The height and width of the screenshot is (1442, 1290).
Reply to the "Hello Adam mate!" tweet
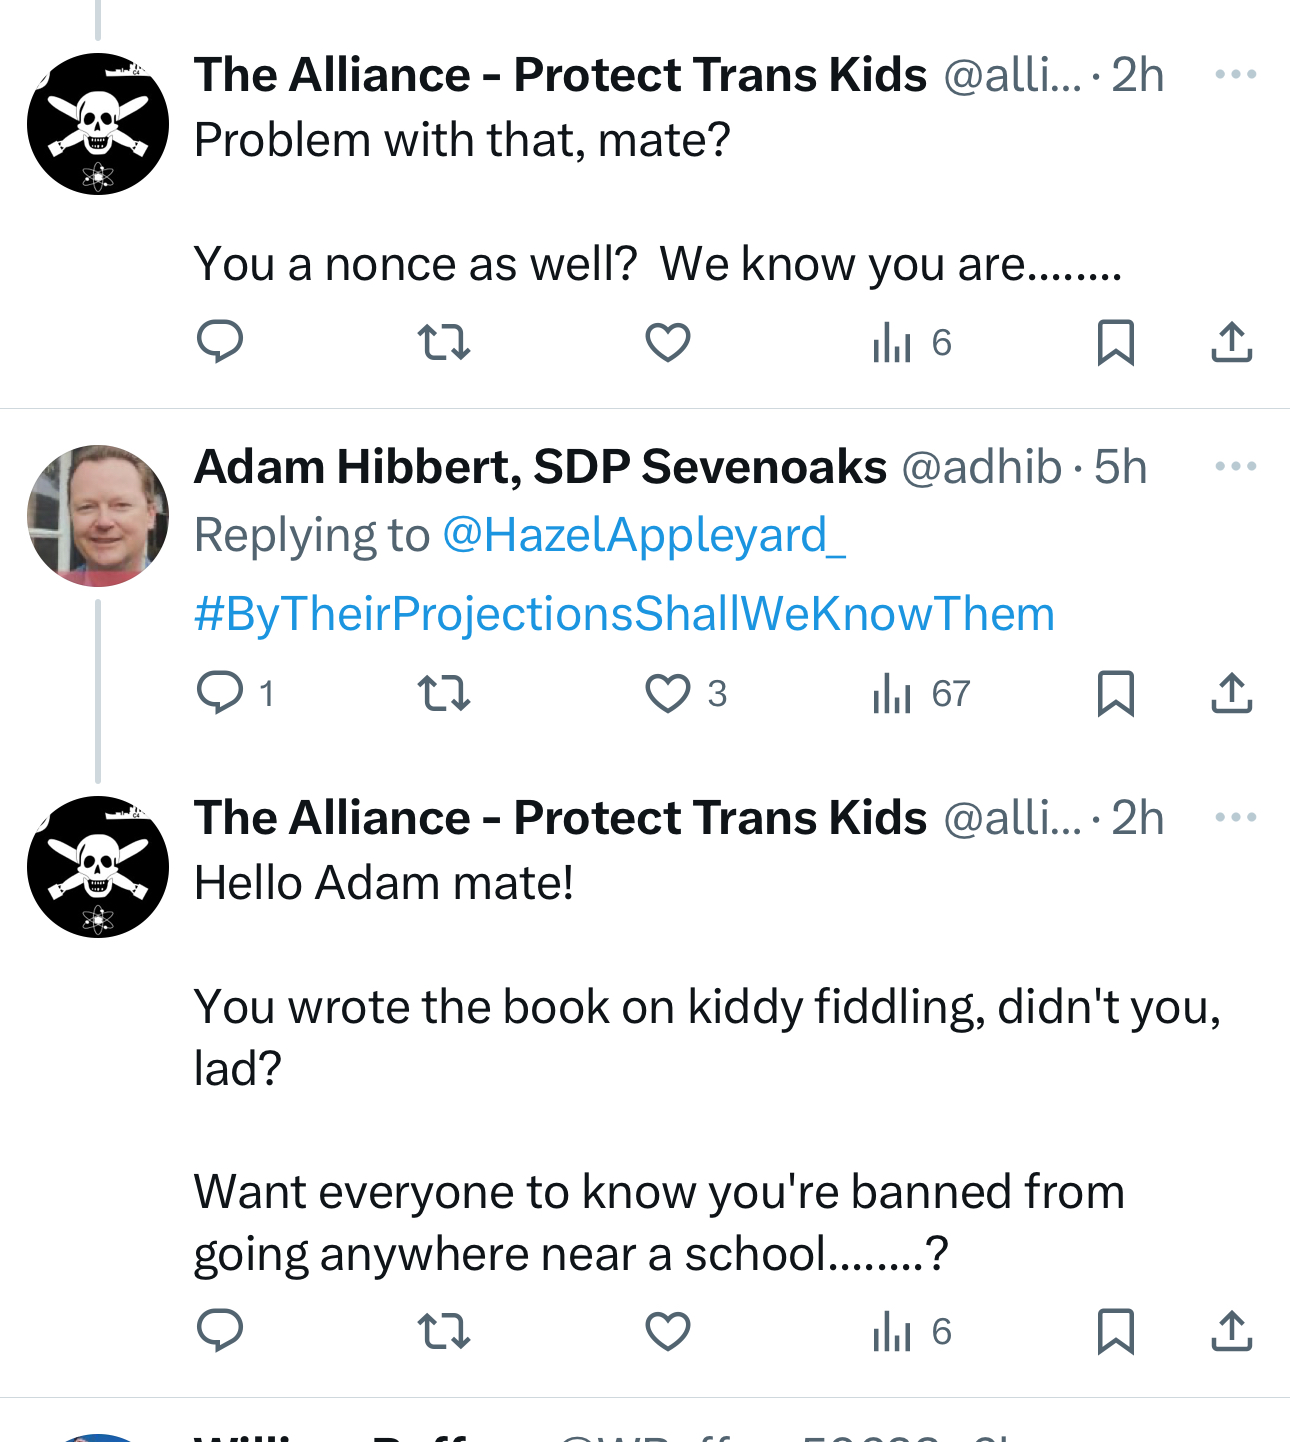point(219,1331)
